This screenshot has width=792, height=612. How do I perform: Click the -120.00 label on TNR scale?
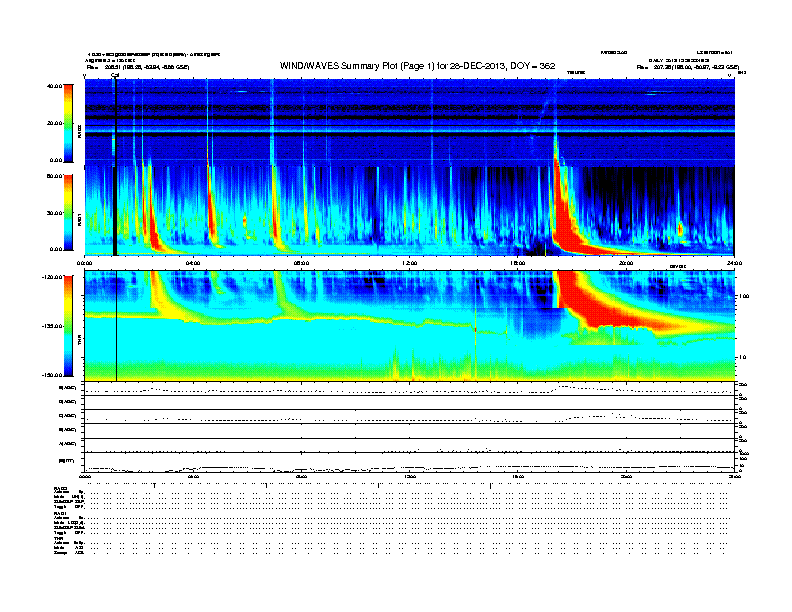click(x=53, y=277)
